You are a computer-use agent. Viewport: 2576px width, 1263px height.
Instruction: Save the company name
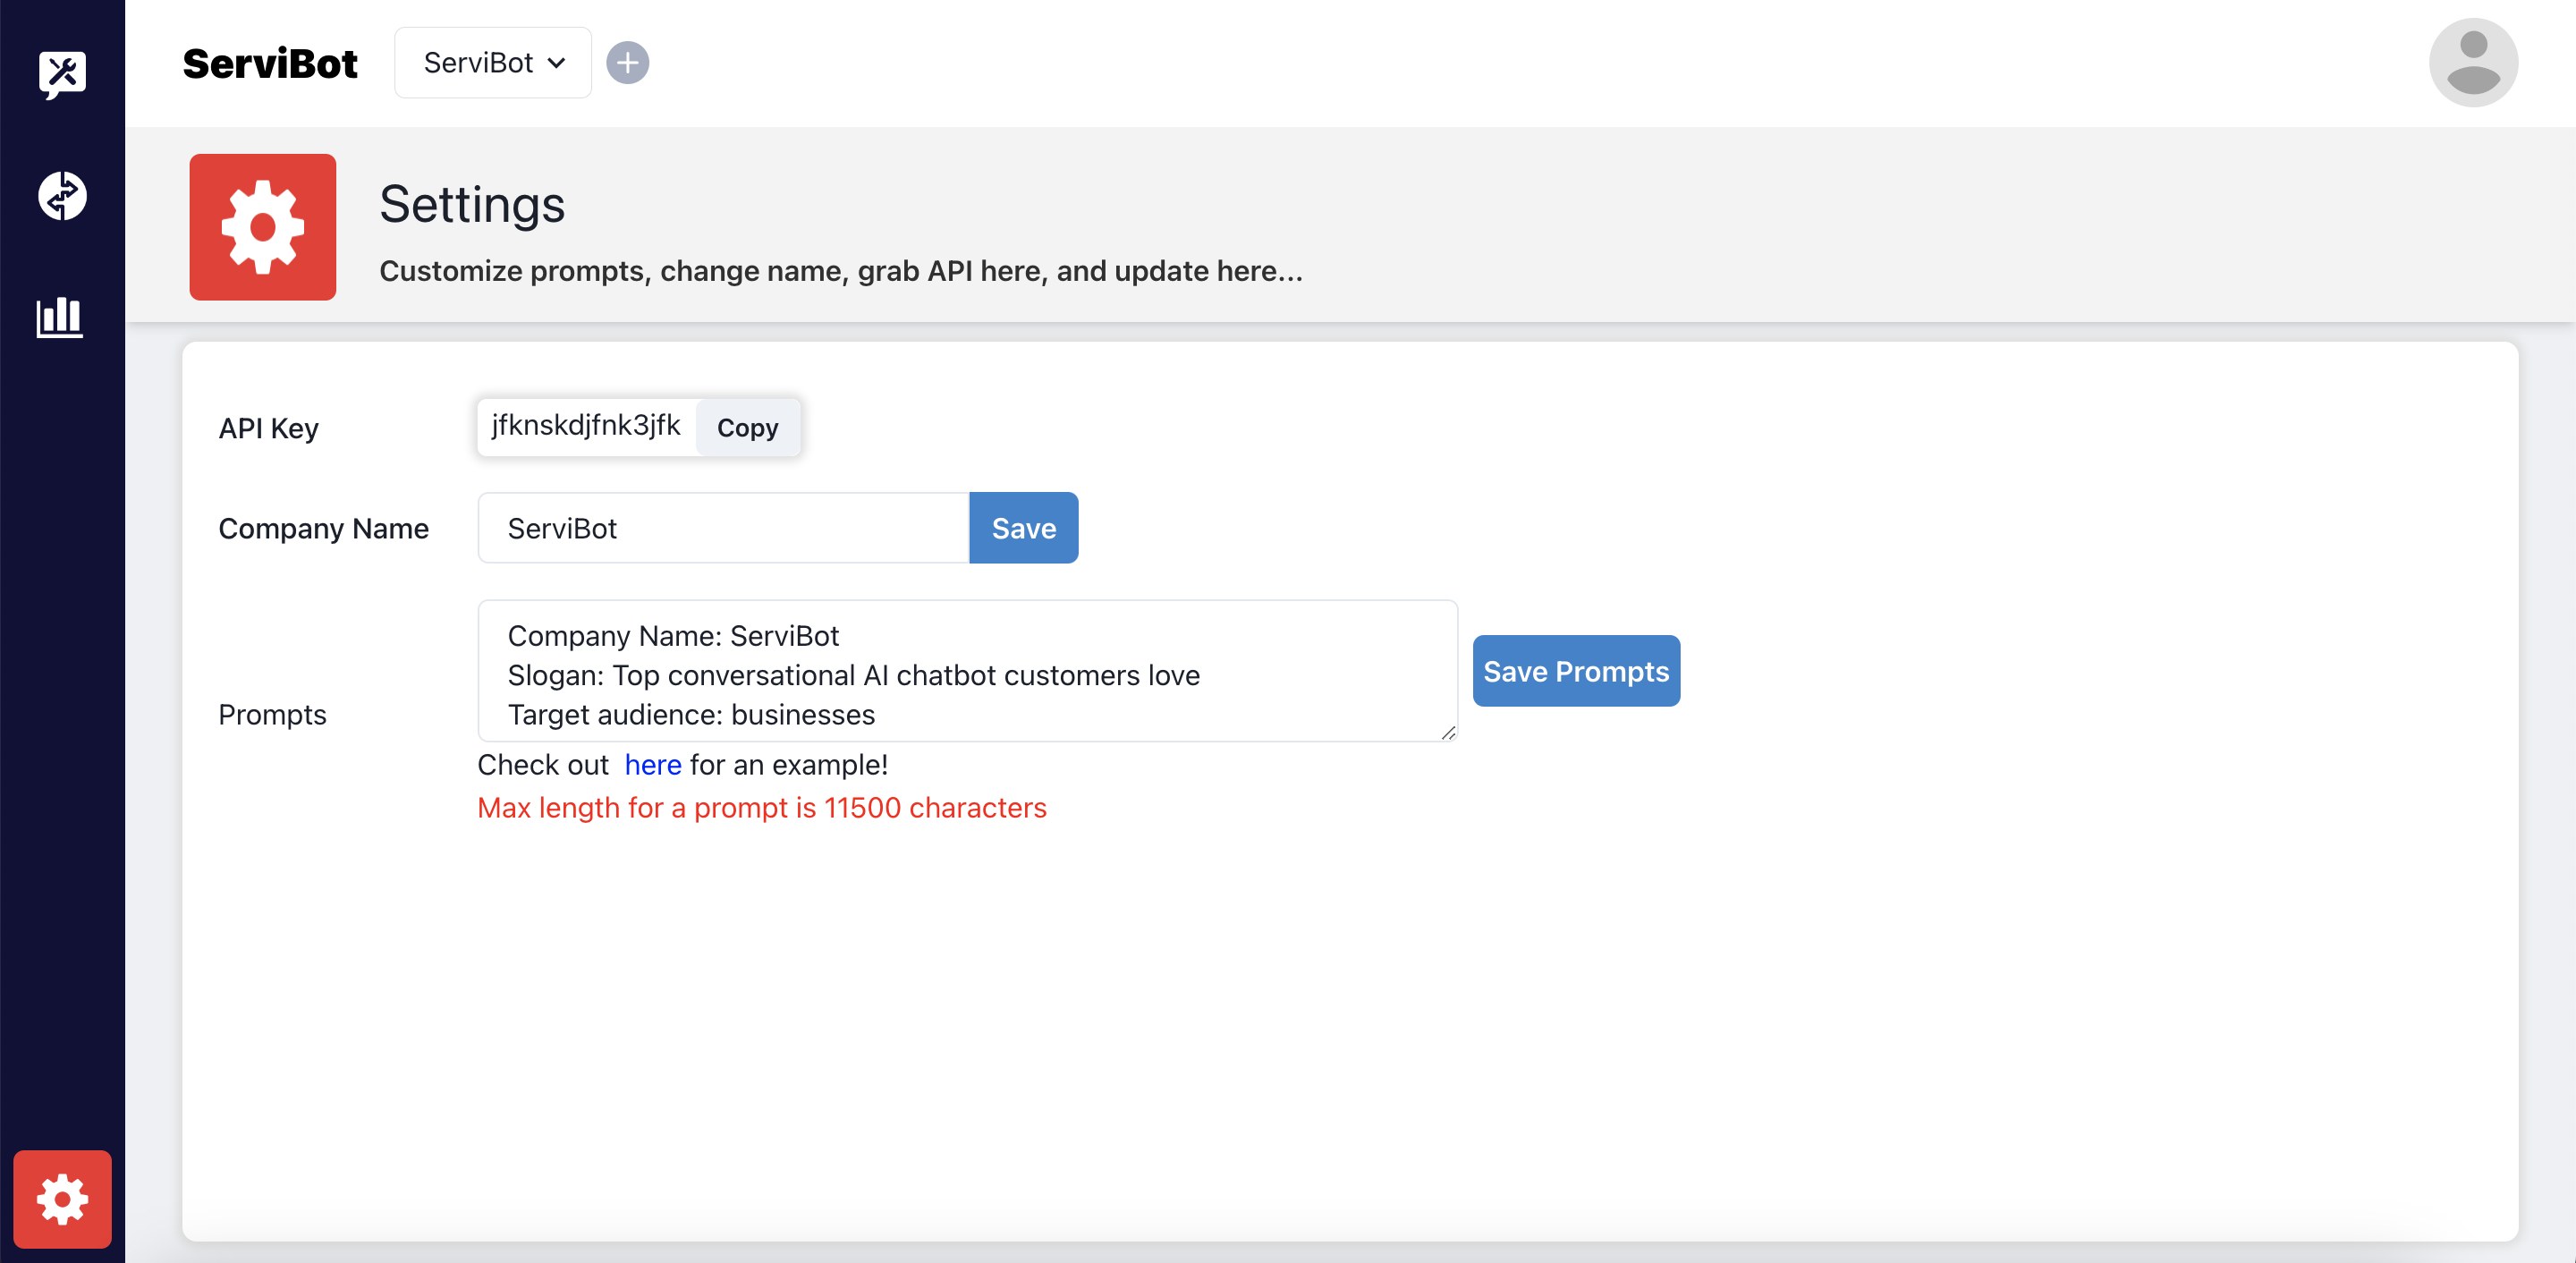tap(1023, 528)
